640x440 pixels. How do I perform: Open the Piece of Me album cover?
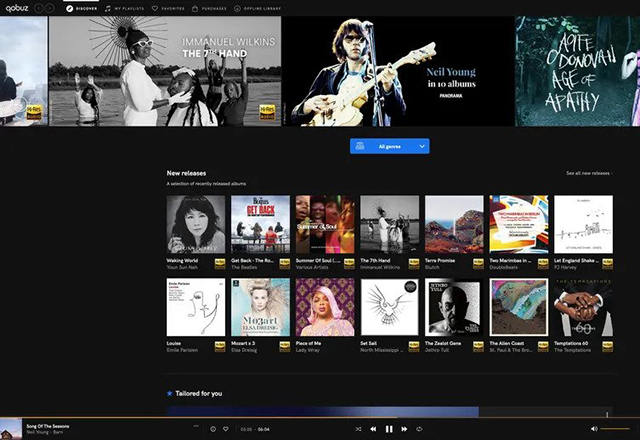325,307
